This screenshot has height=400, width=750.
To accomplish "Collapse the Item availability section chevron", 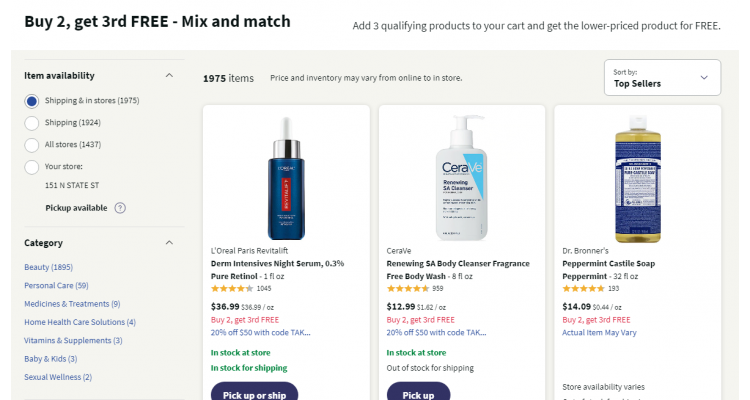I will (169, 76).
